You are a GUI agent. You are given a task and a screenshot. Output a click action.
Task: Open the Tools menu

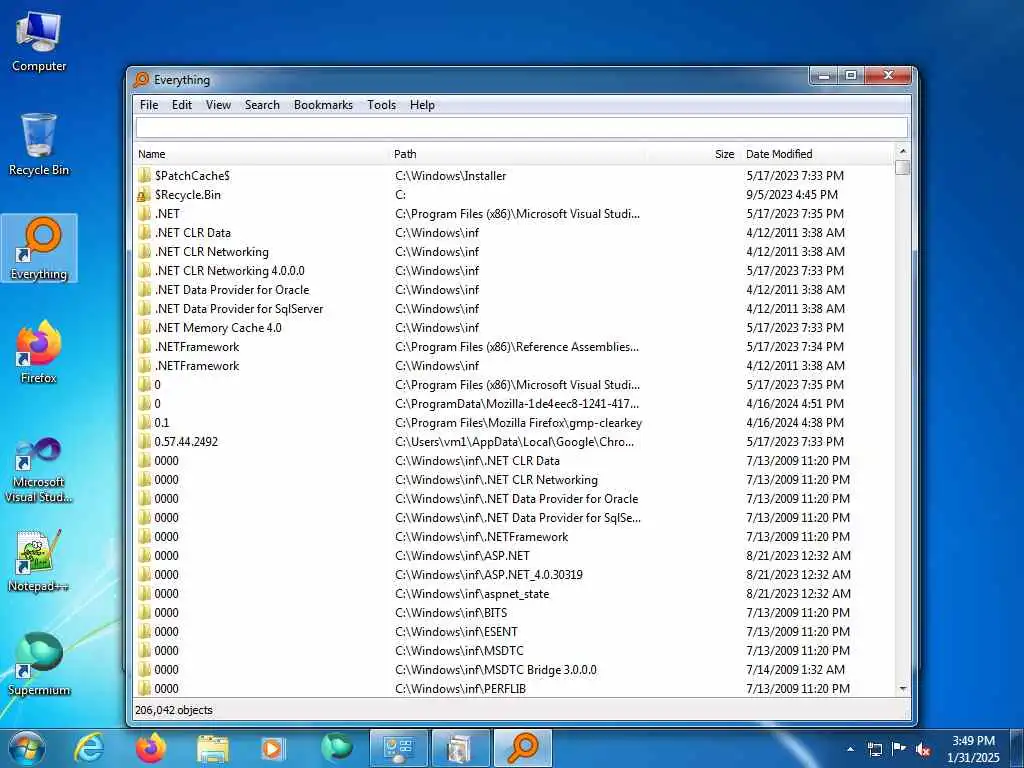tap(381, 104)
